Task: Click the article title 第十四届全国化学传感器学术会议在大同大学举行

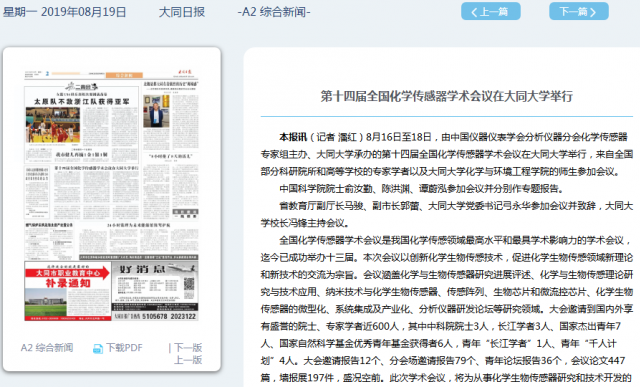Action: [447, 96]
